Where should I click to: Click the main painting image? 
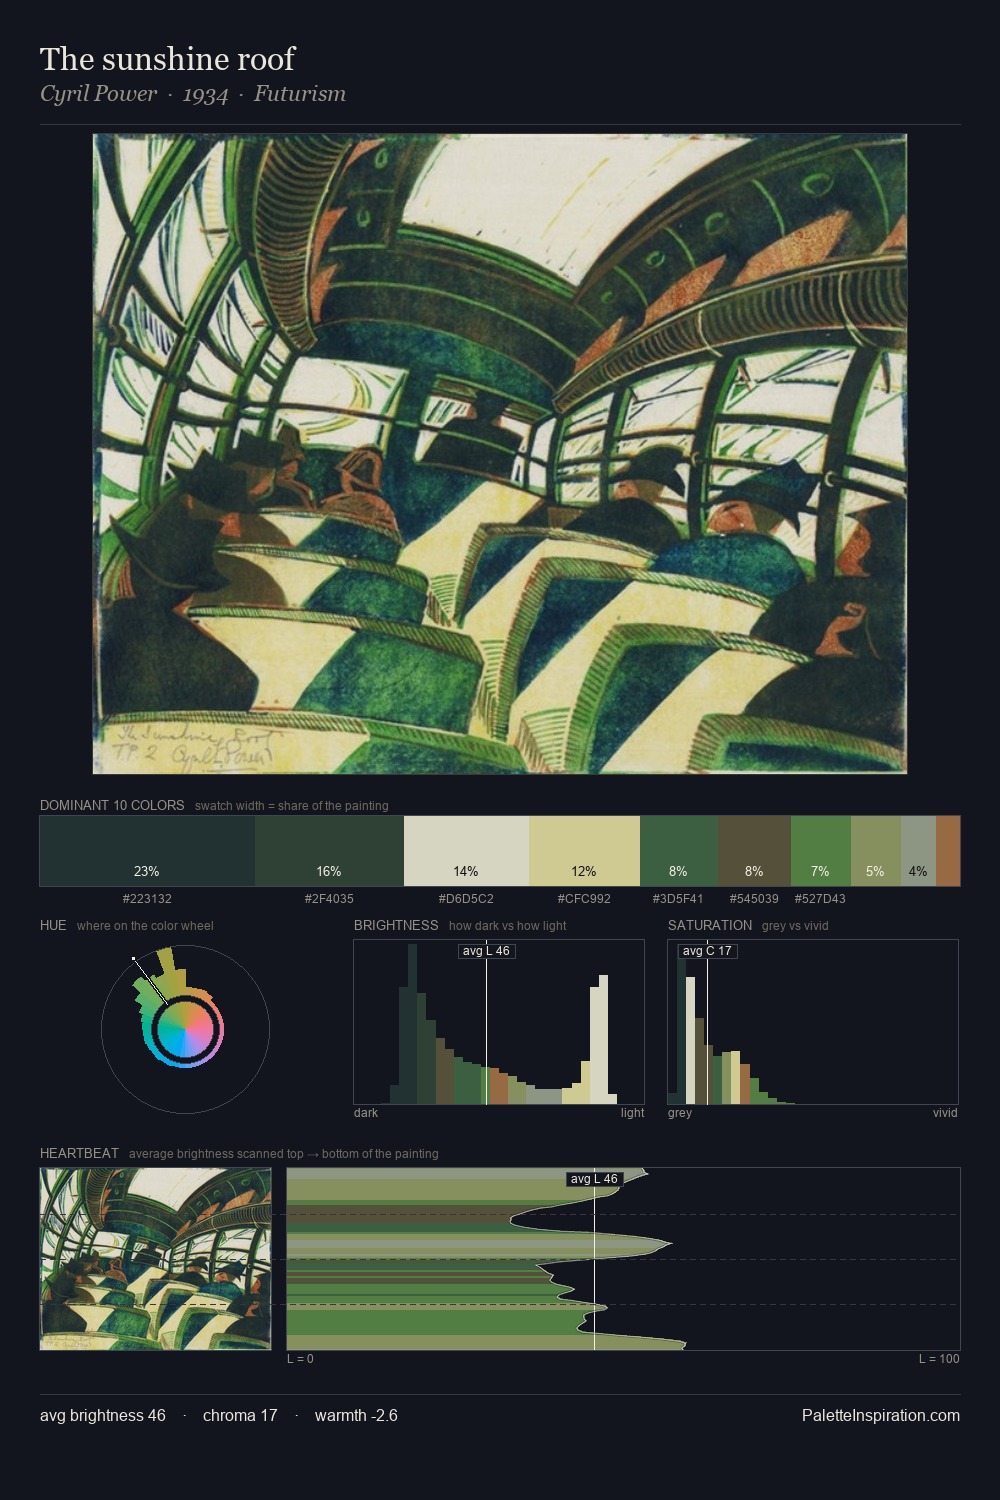click(500, 454)
